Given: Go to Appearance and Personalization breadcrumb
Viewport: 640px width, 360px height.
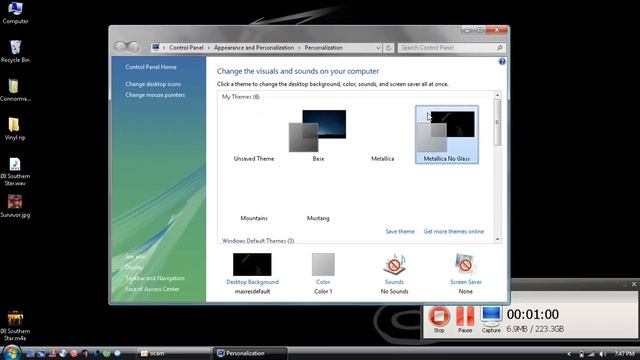Looking at the screenshot, I should click(x=254, y=48).
